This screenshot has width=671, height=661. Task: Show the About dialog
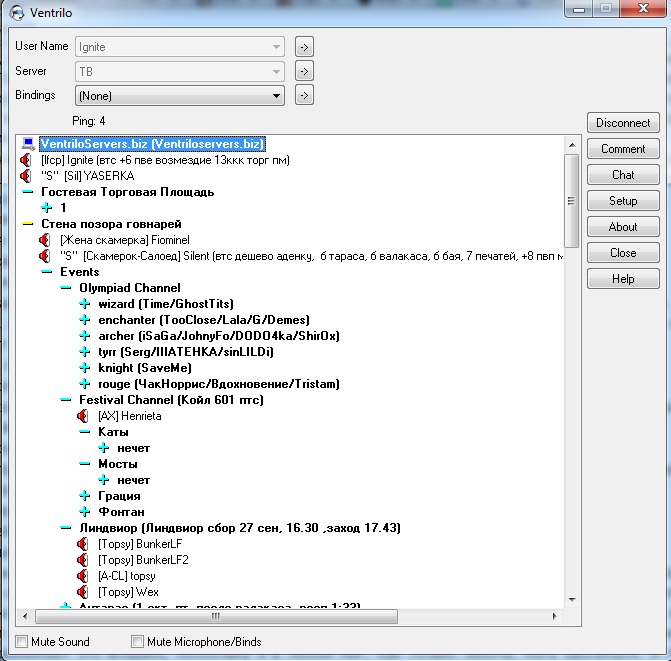pos(623,227)
